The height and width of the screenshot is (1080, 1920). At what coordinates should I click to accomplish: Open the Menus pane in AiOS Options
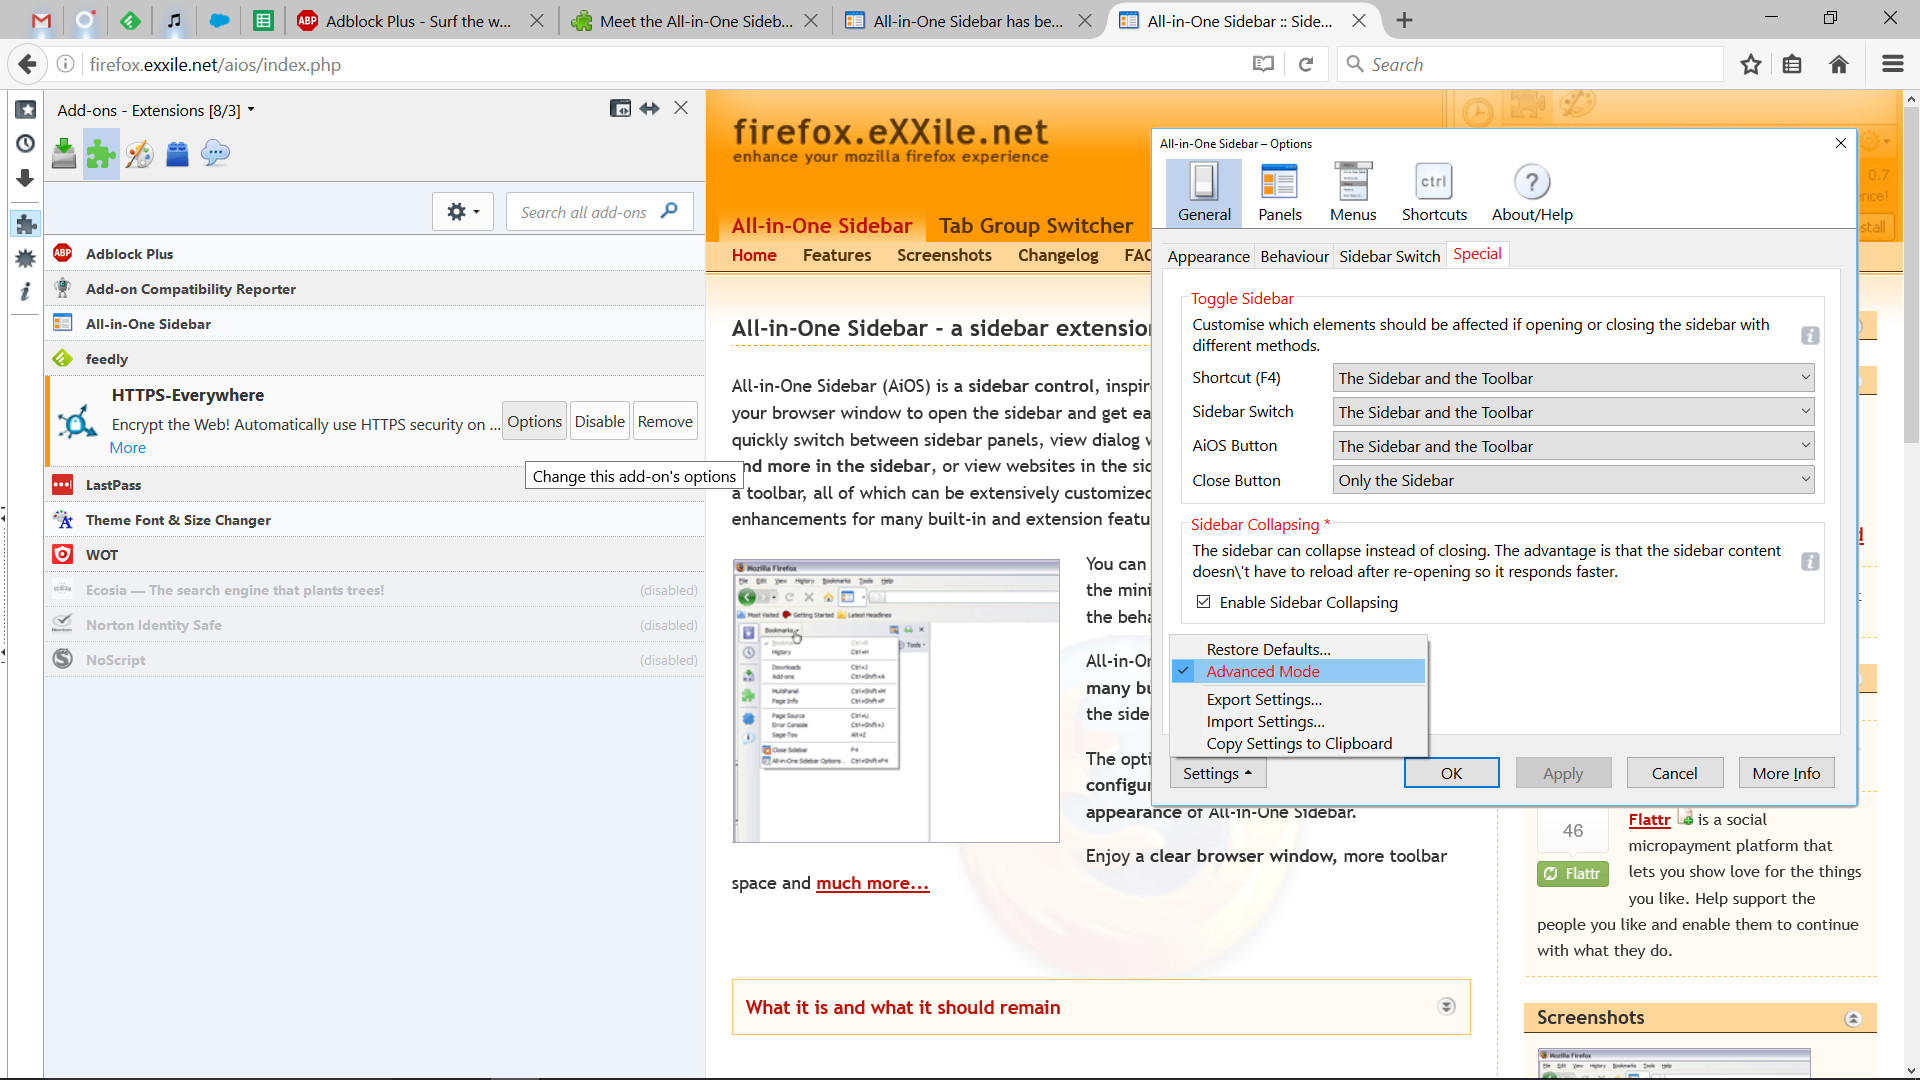click(1353, 193)
